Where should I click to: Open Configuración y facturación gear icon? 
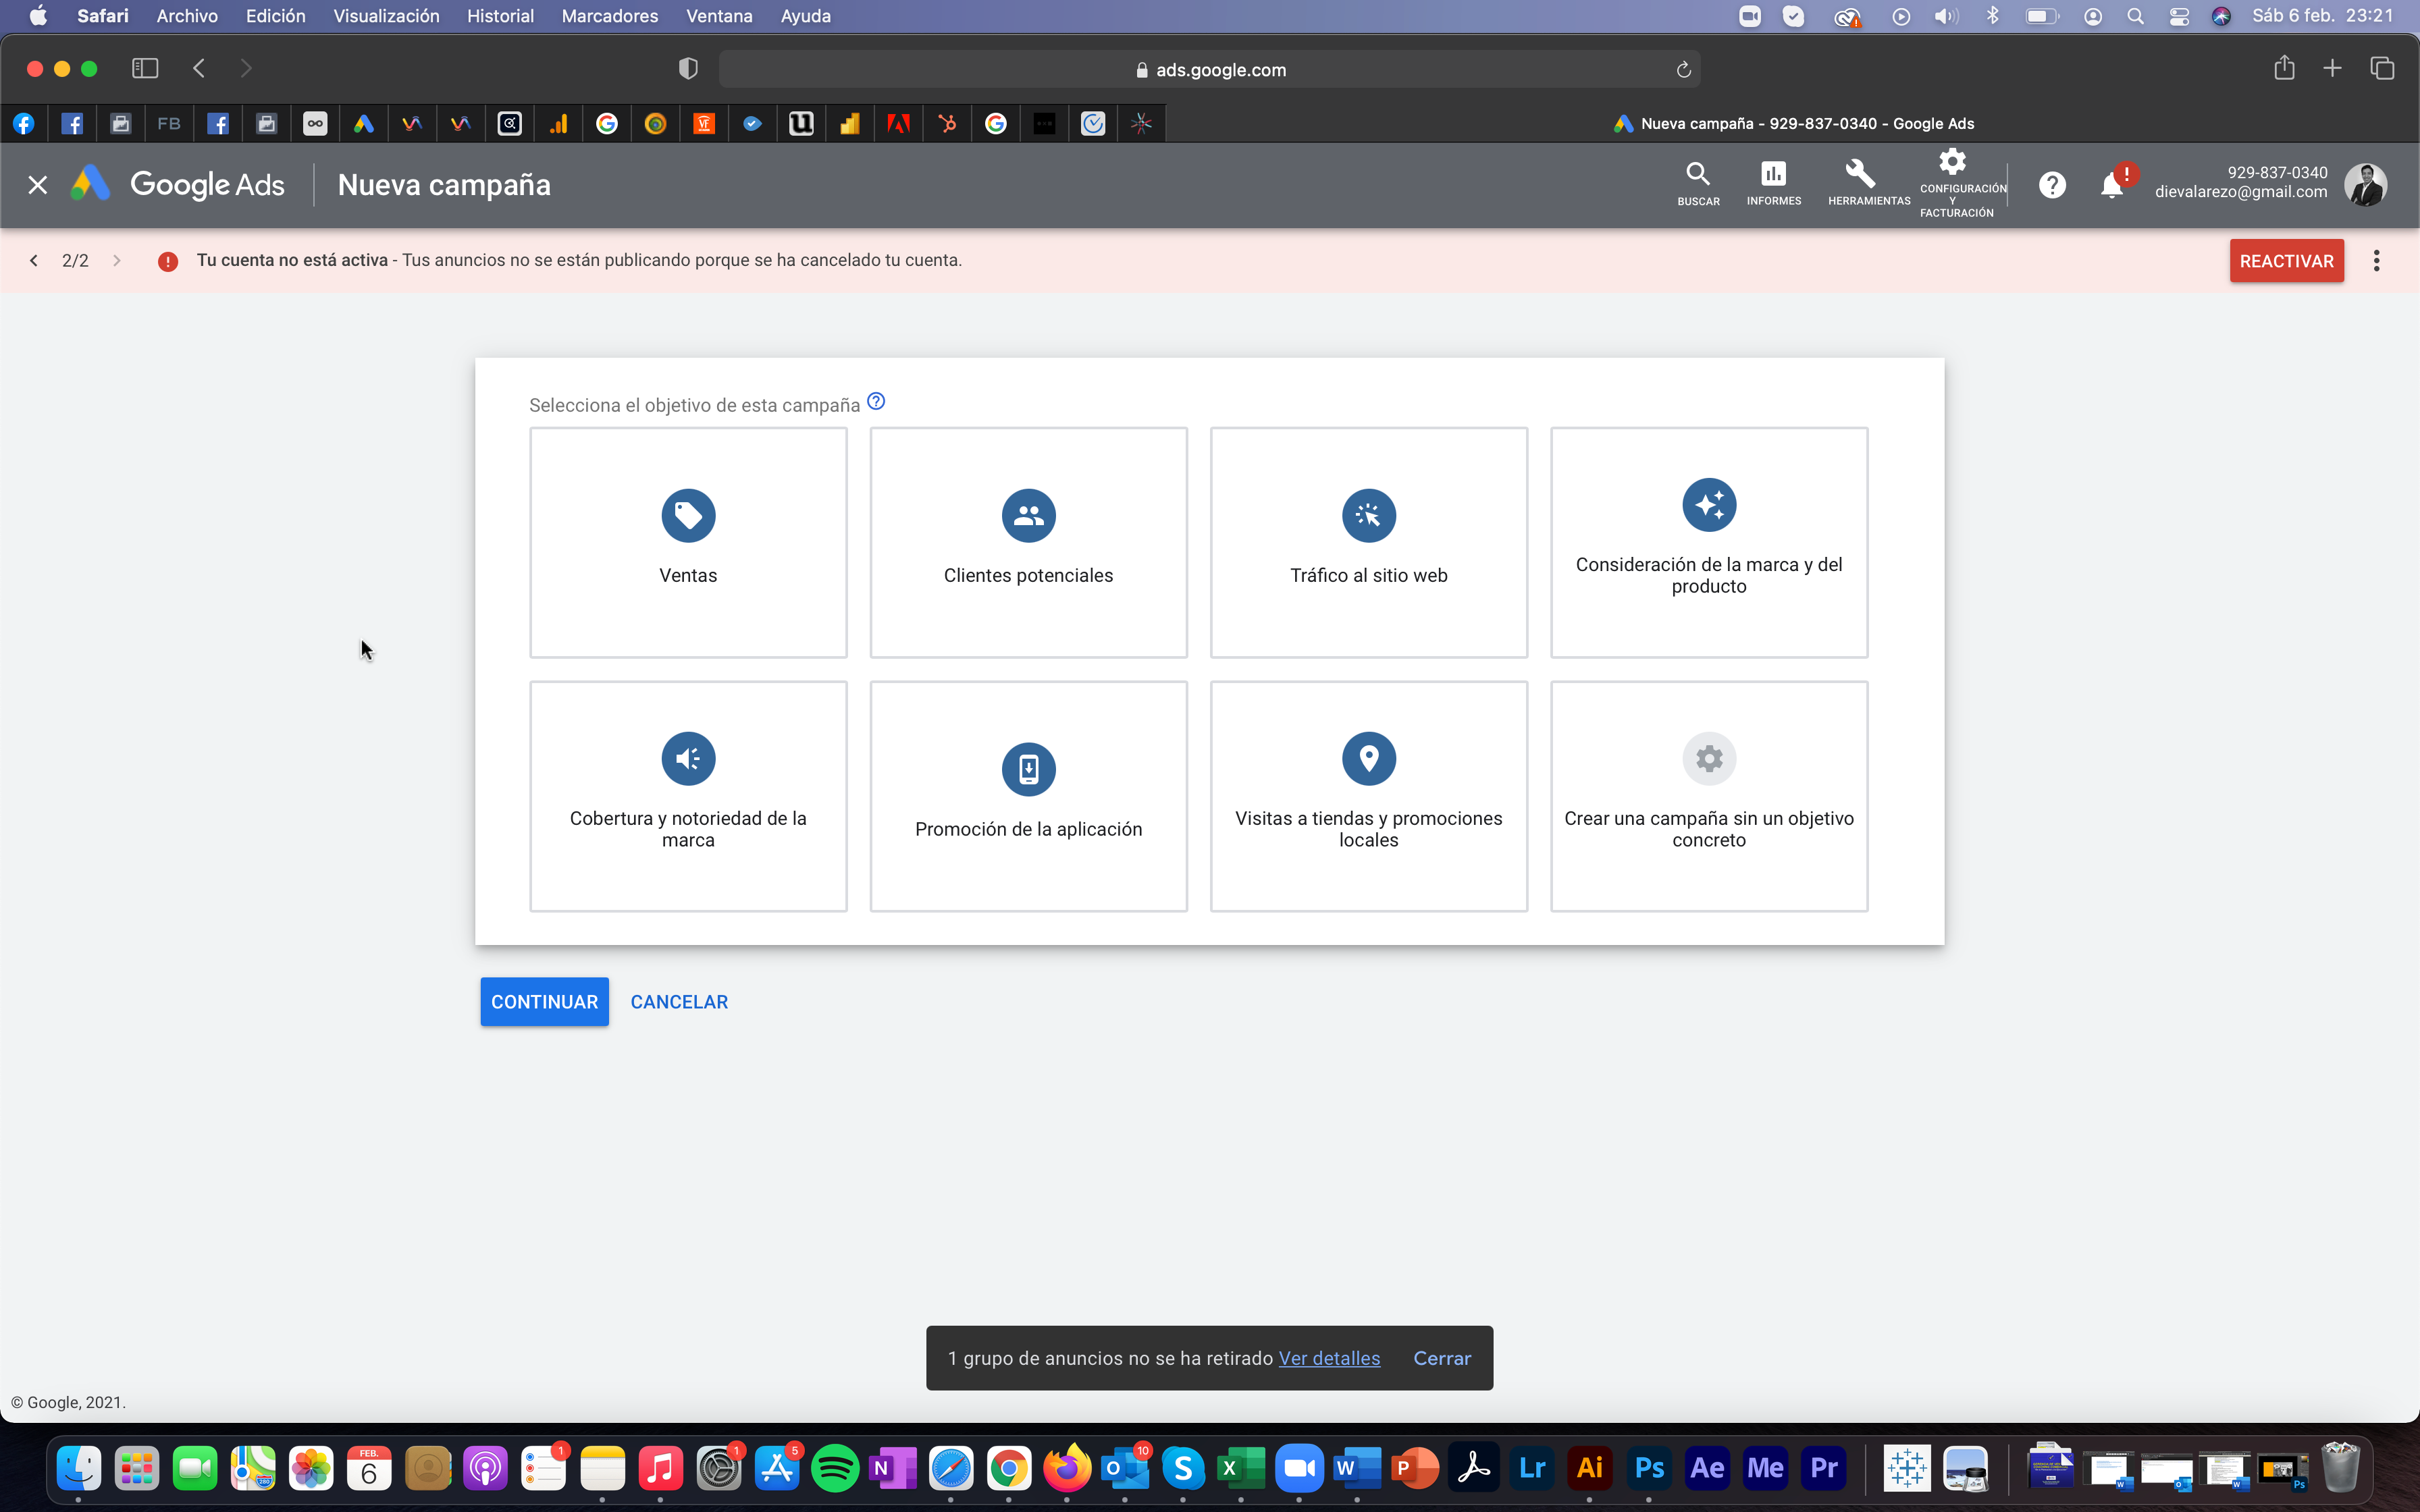1956,183
